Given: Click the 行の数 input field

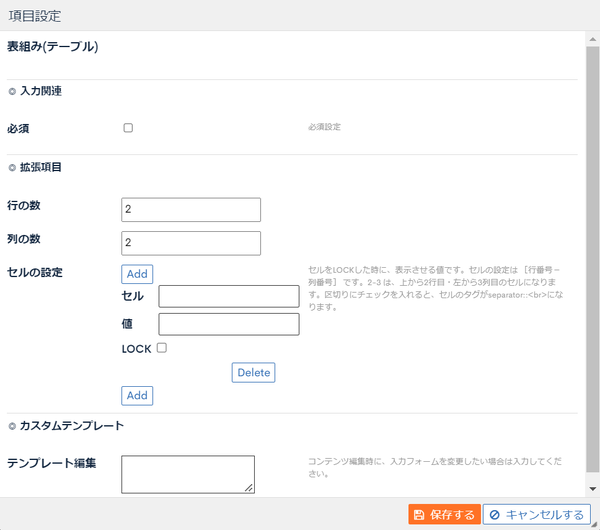Looking at the screenshot, I should [191, 210].
